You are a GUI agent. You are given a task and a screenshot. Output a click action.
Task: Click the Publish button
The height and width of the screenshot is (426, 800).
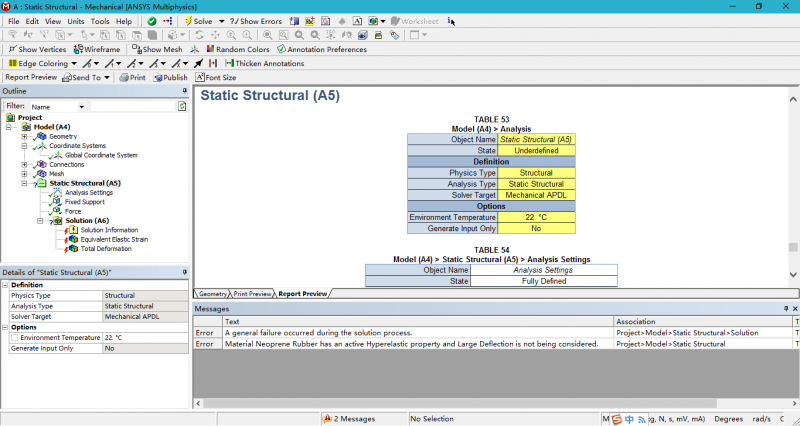coord(169,77)
